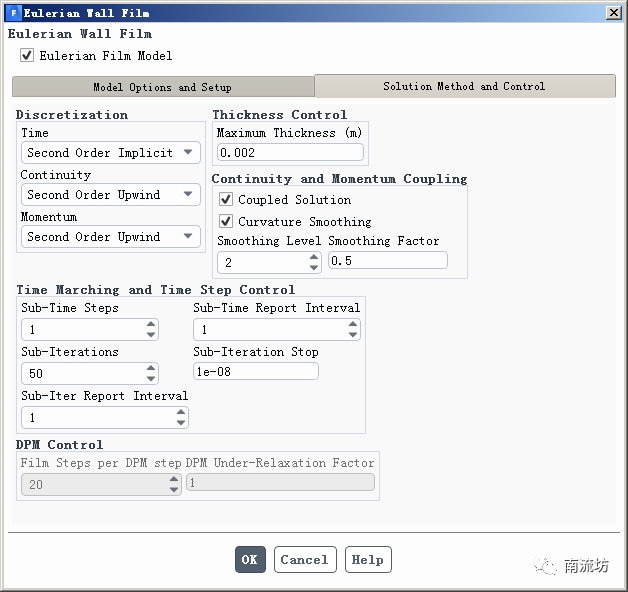
Task: Open the Help button
Action: [368, 559]
